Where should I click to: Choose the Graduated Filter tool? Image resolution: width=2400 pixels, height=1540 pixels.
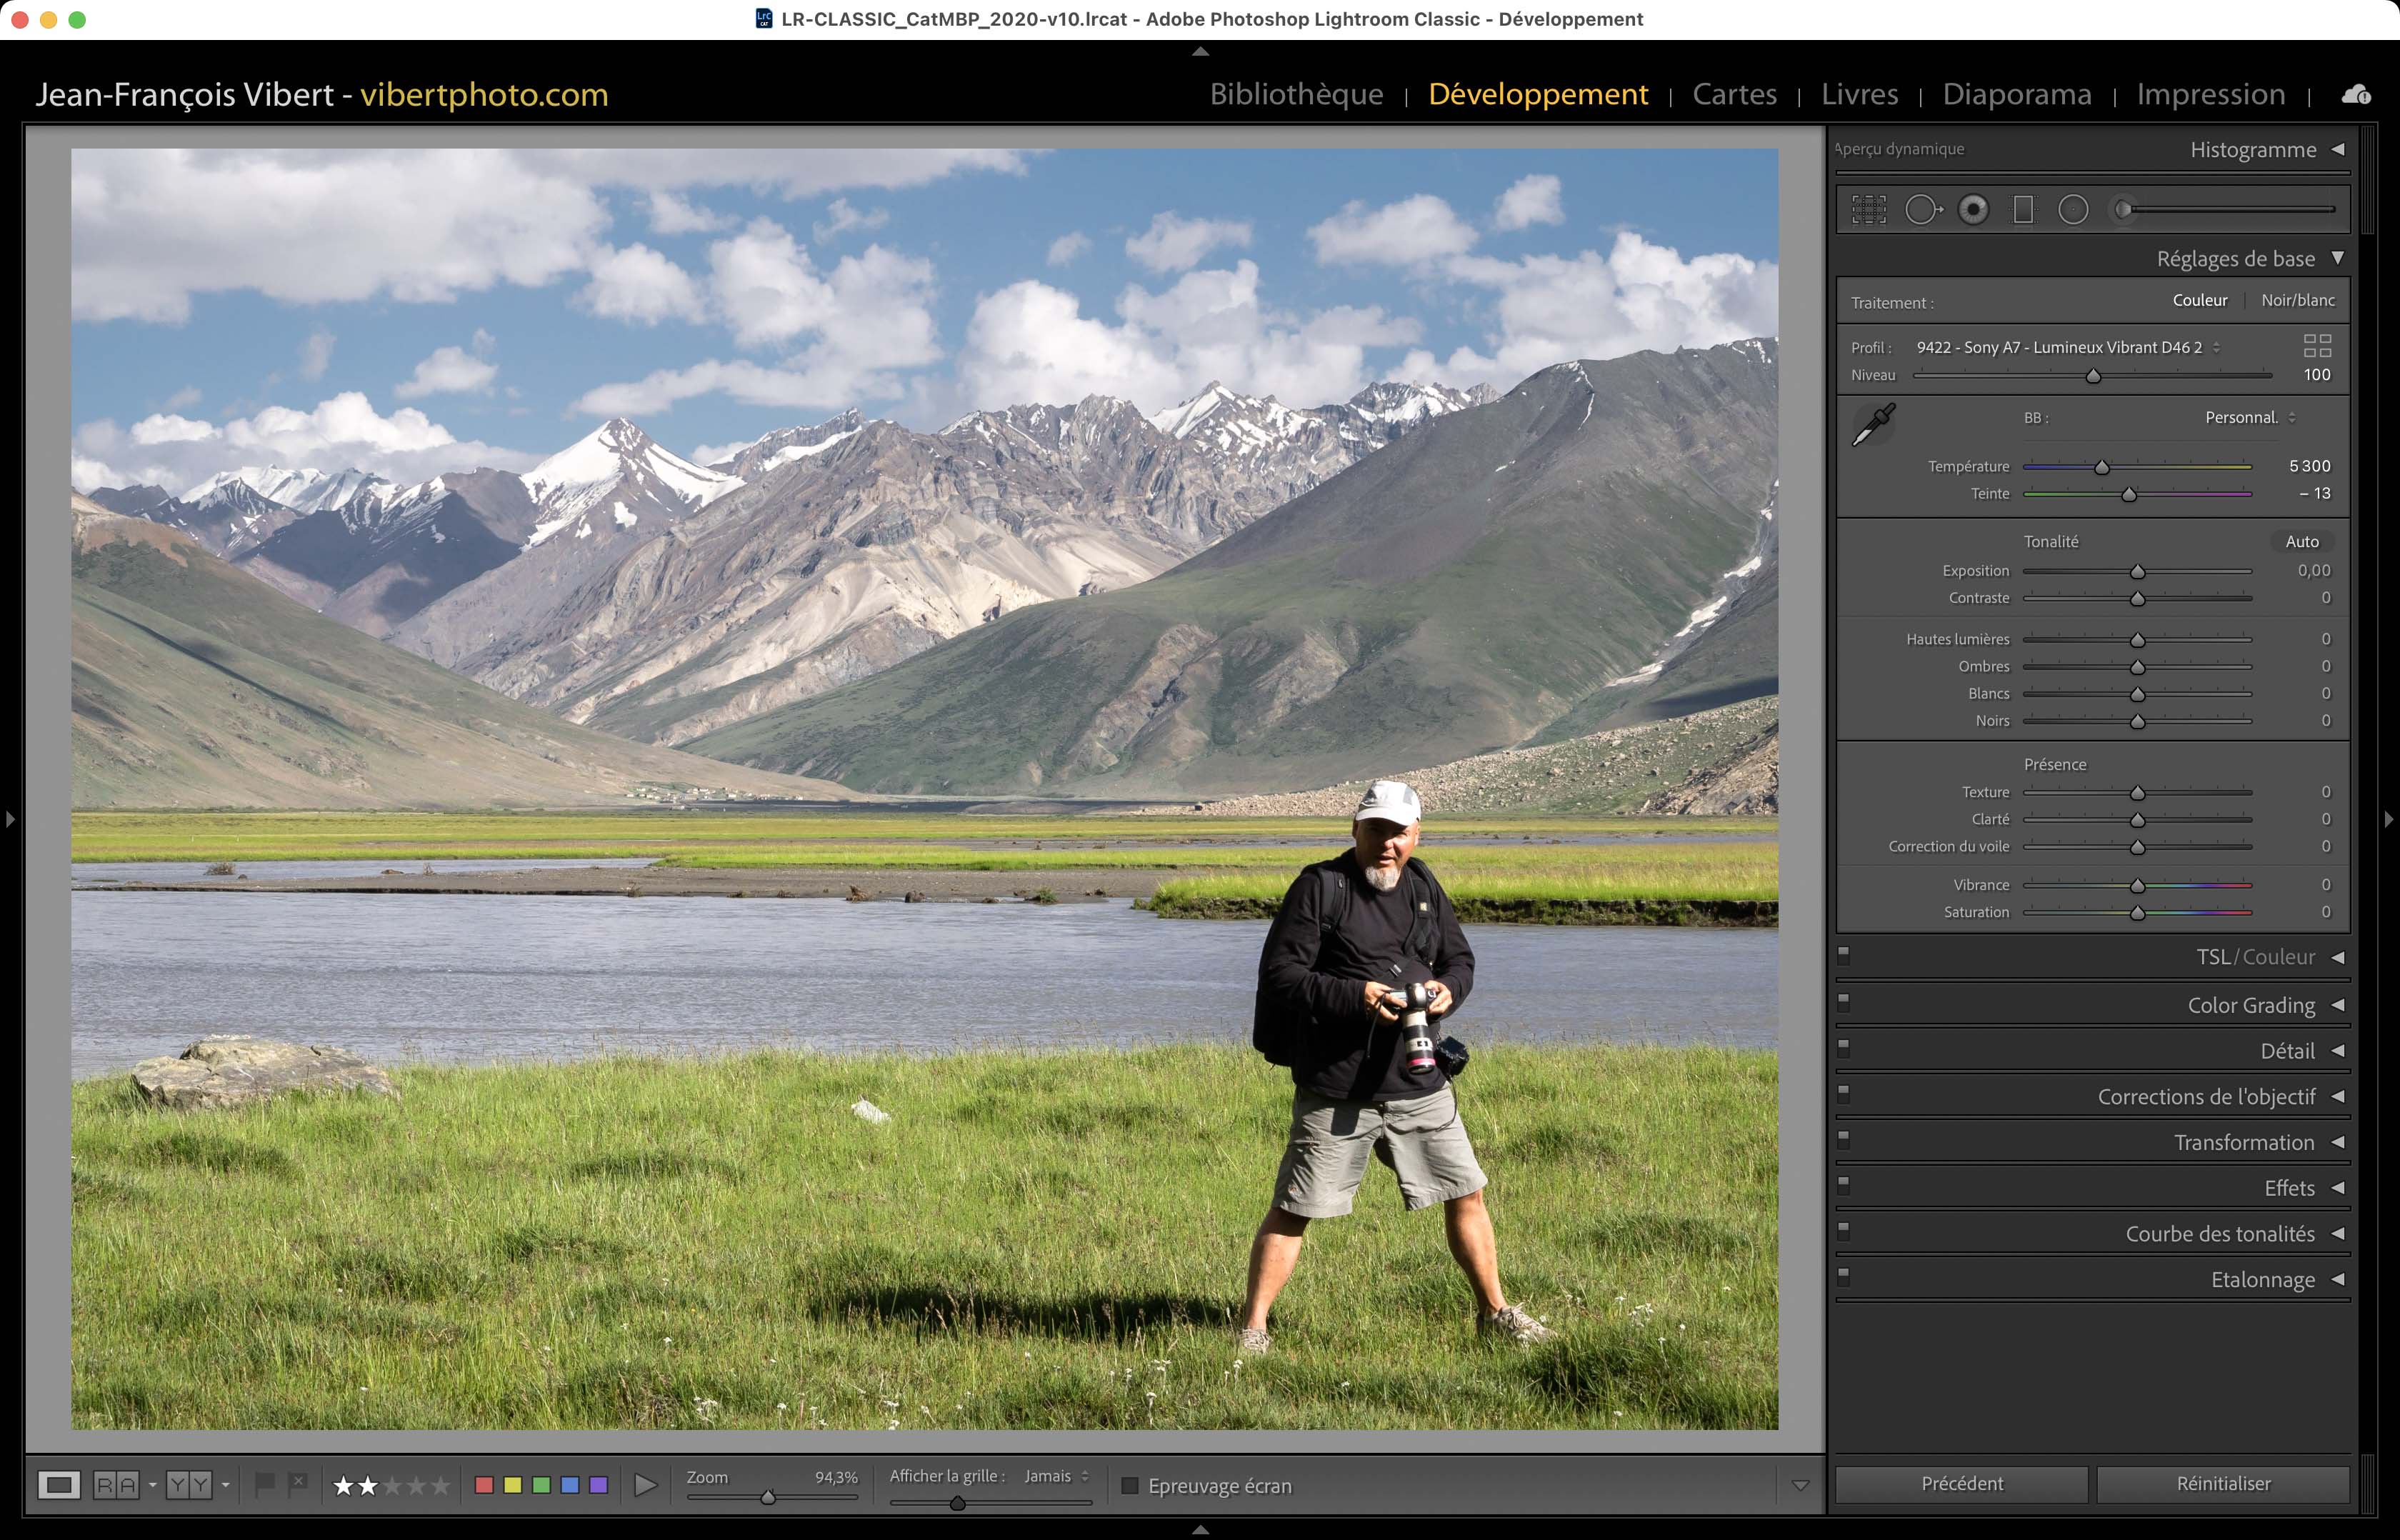[2023, 210]
